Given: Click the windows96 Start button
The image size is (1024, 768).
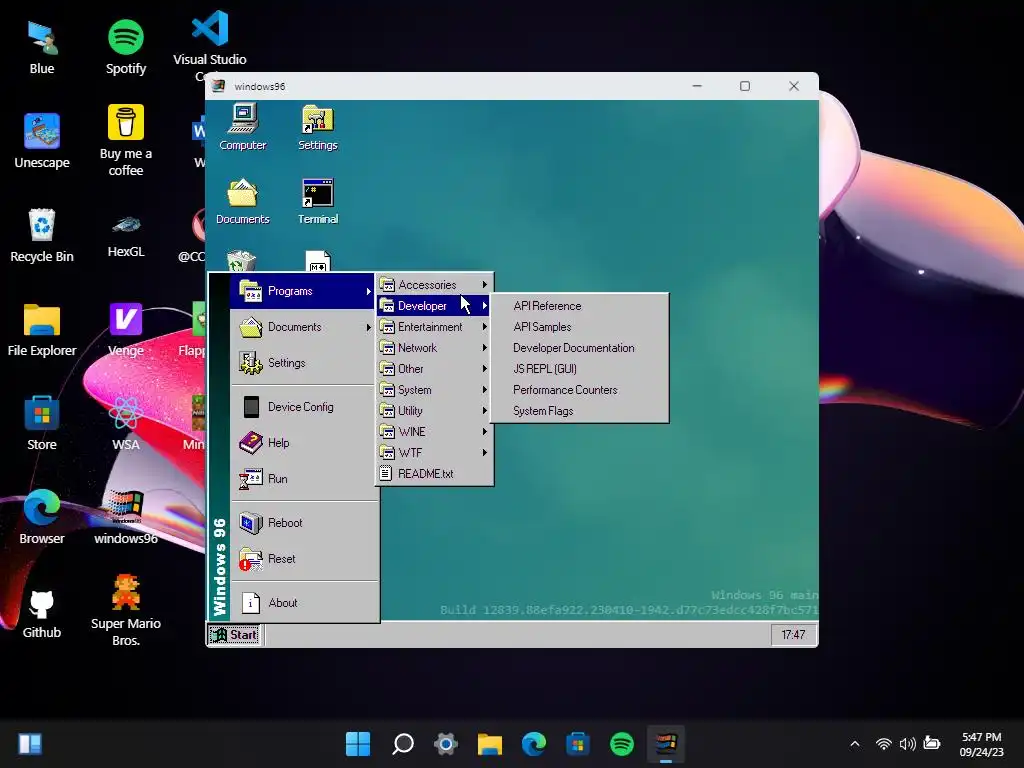Looking at the screenshot, I should click(x=234, y=634).
